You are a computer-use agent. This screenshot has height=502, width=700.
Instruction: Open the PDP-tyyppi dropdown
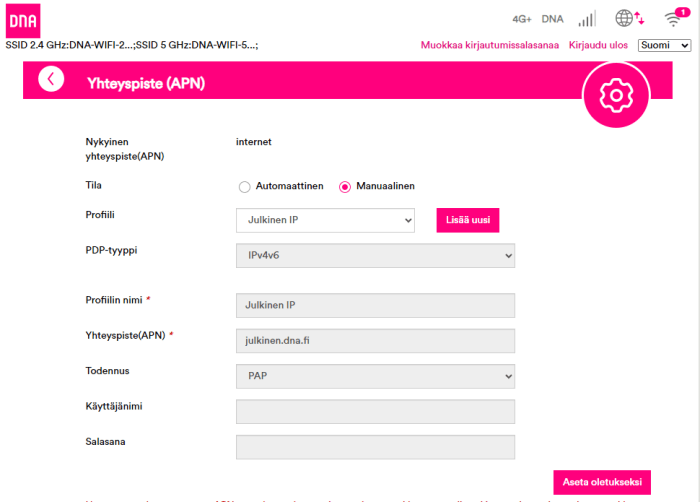(x=375, y=255)
